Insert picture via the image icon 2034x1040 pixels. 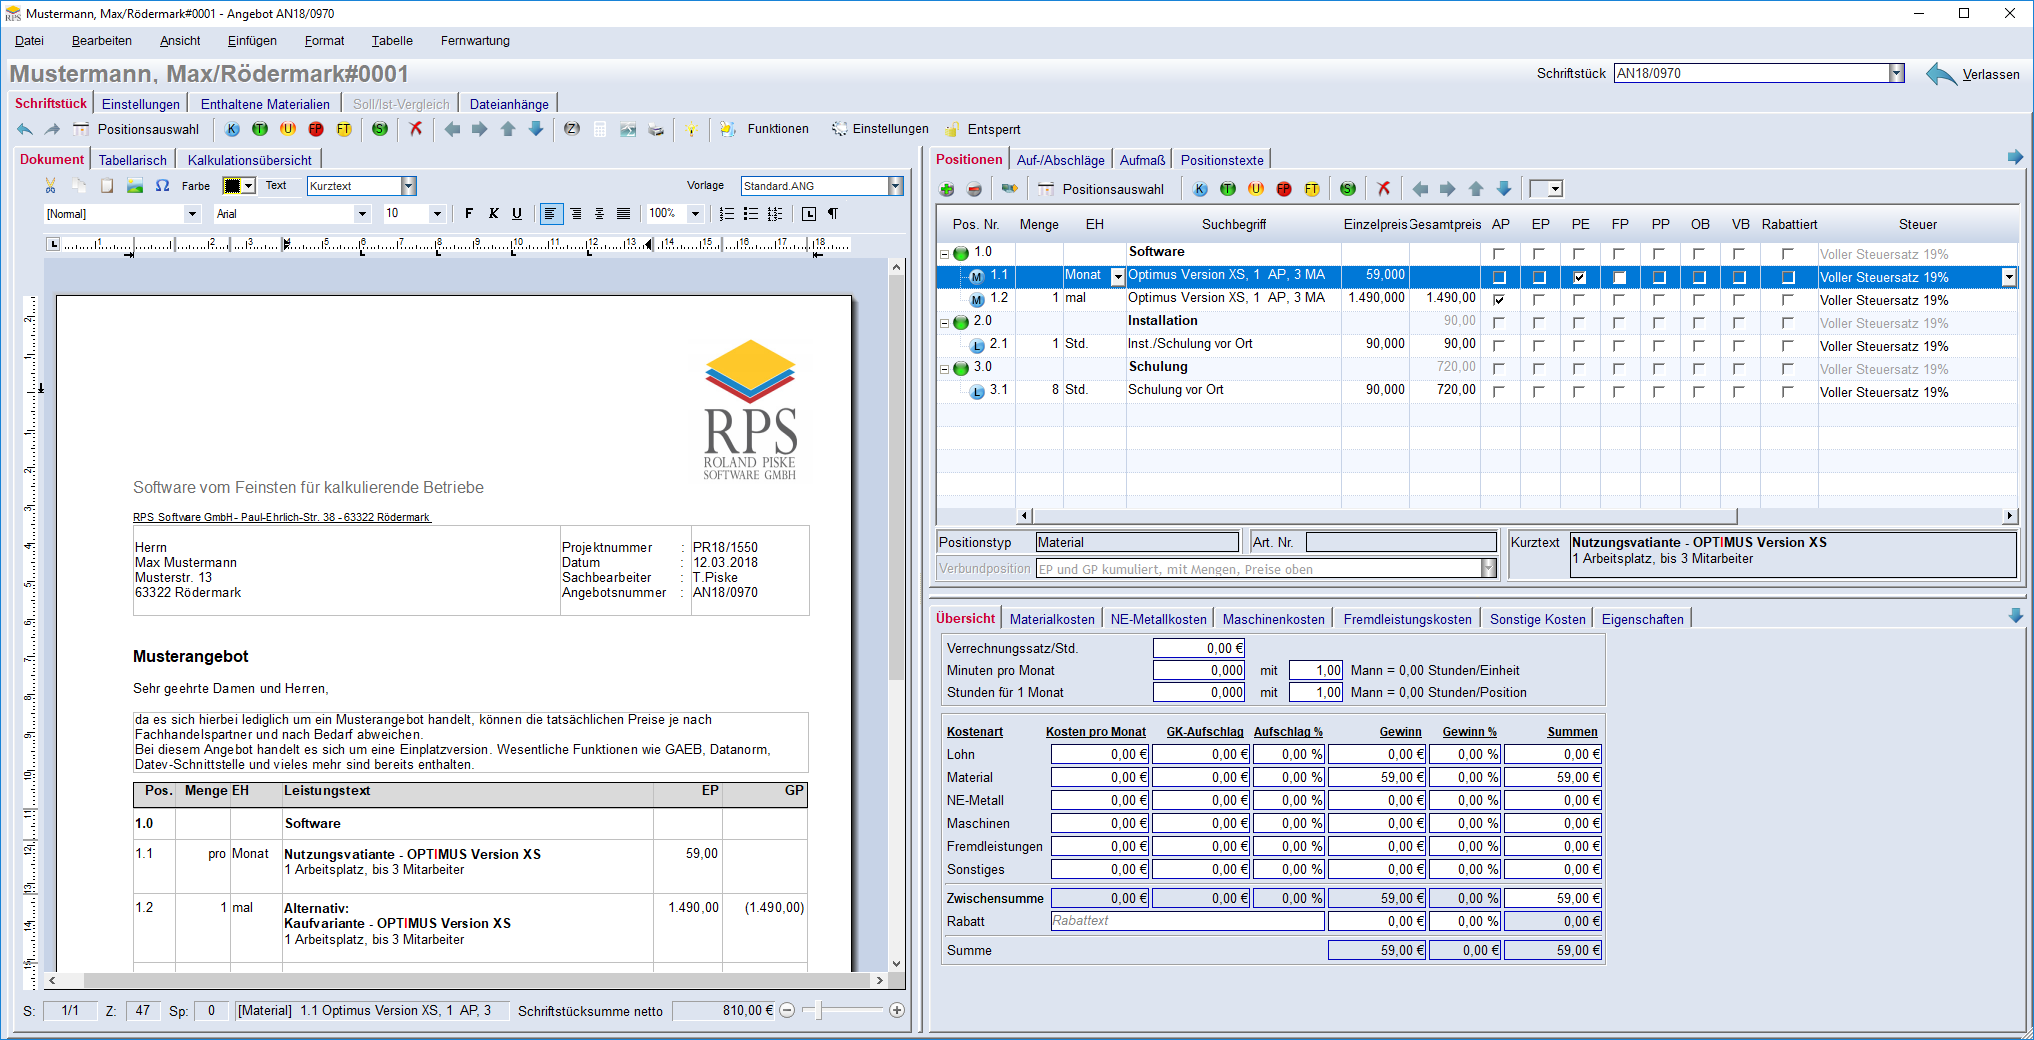tap(135, 186)
